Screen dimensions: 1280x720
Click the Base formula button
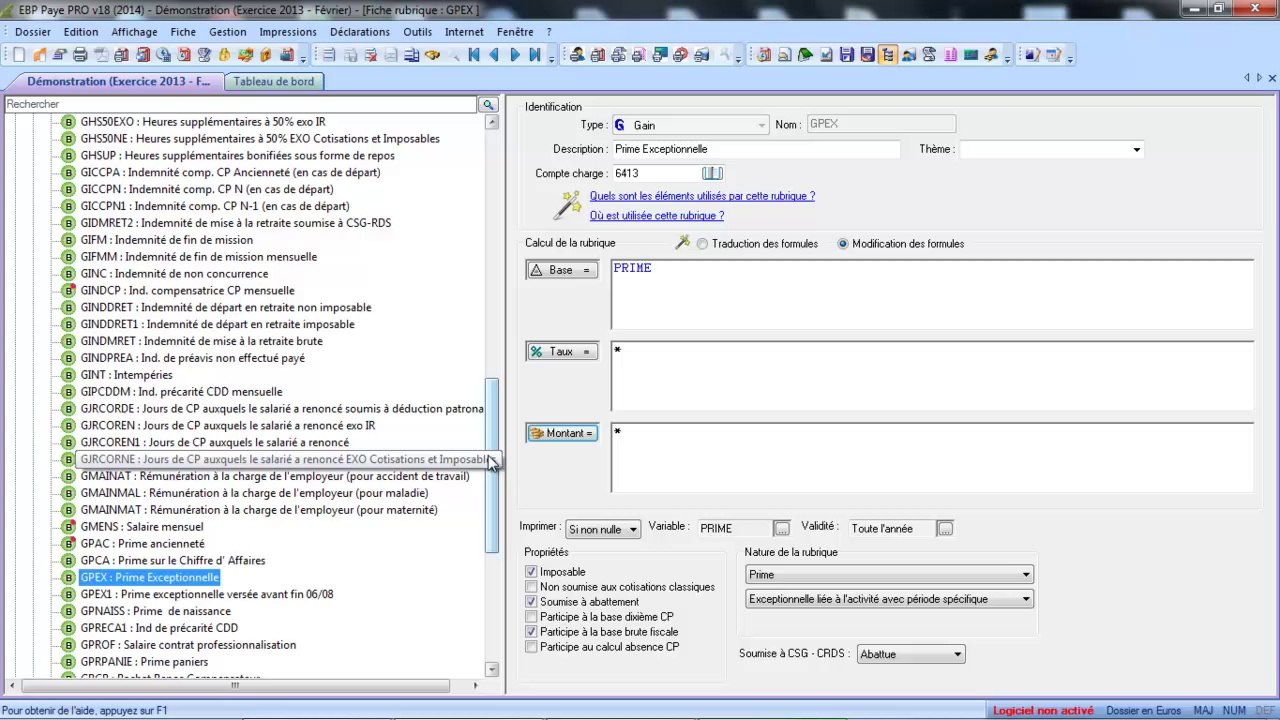point(562,270)
